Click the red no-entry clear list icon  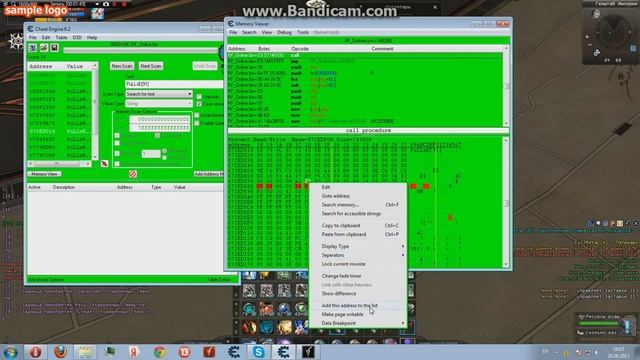tap(133, 174)
